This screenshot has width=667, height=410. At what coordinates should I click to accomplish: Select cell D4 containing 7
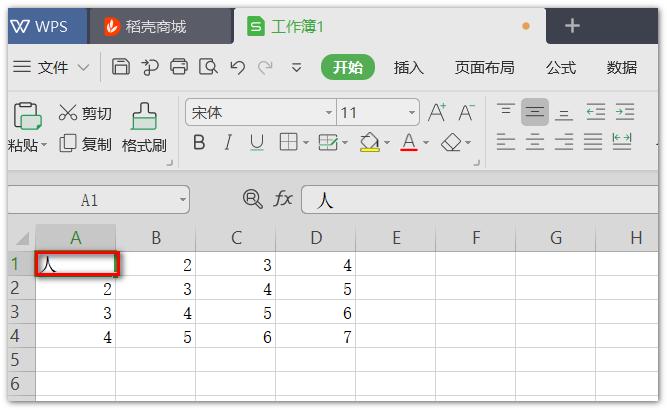(x=315, y=336)
